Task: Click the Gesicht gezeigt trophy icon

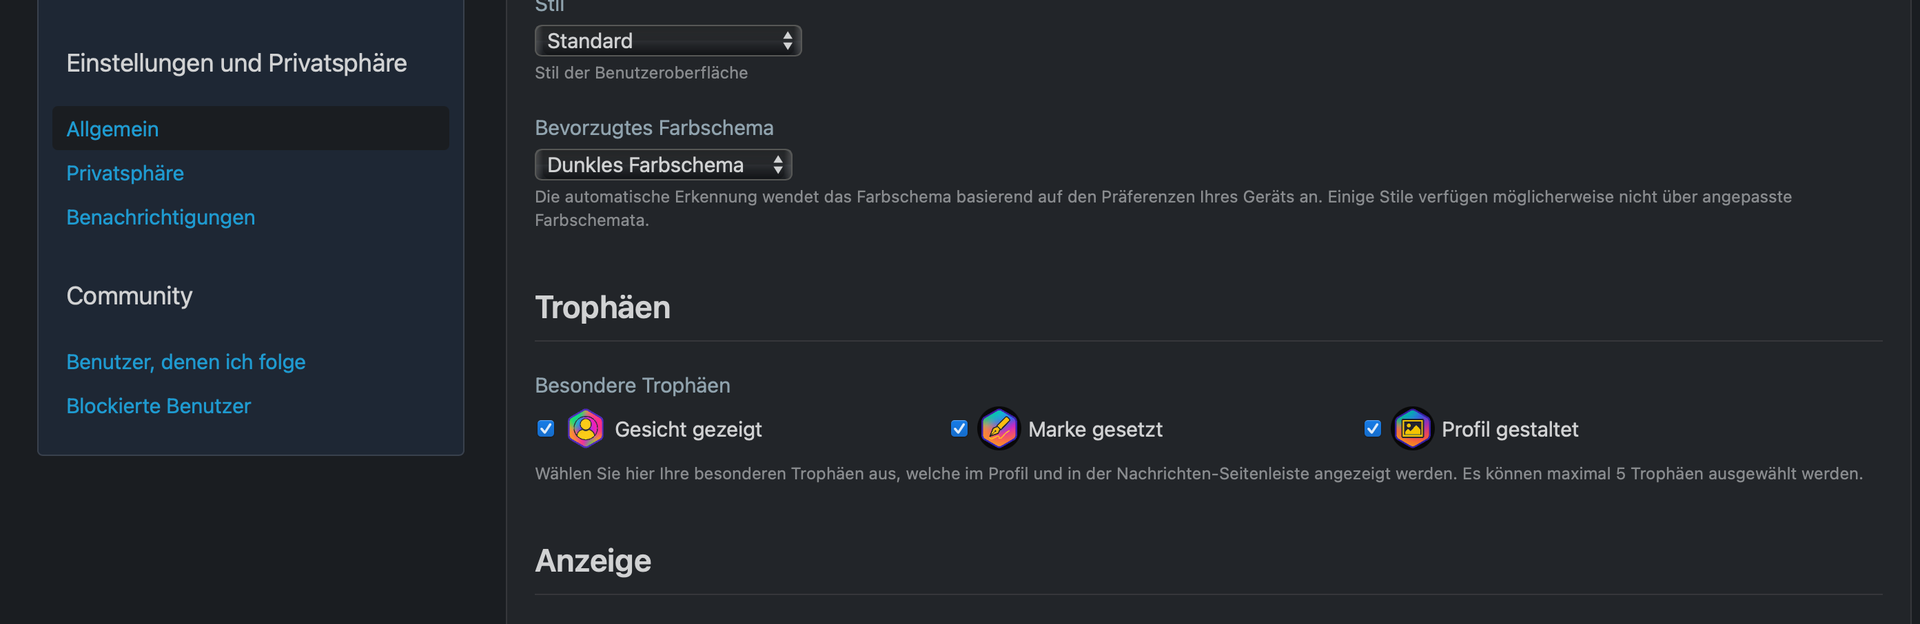Action: click(x=585, y=429)
